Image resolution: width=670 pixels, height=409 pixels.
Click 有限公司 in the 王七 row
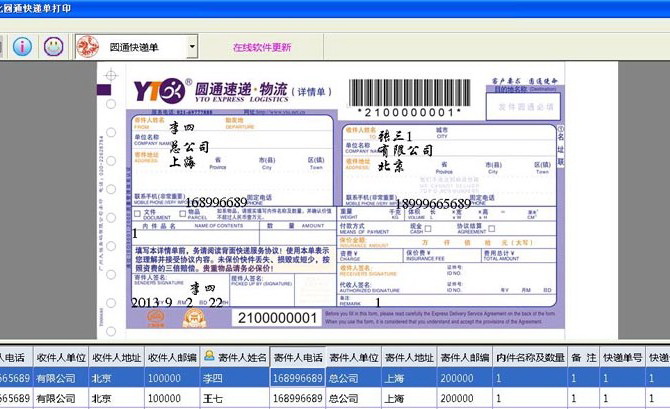pyautogui.click(x=61, y=398)
